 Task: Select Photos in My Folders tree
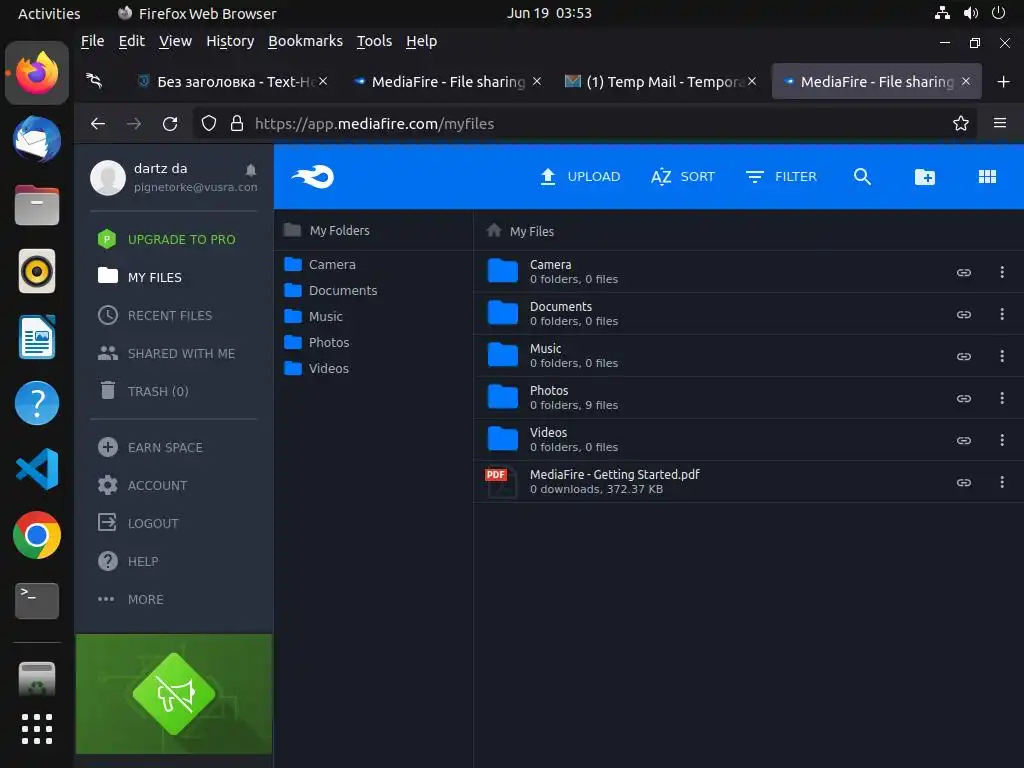(x=317, y=342)
